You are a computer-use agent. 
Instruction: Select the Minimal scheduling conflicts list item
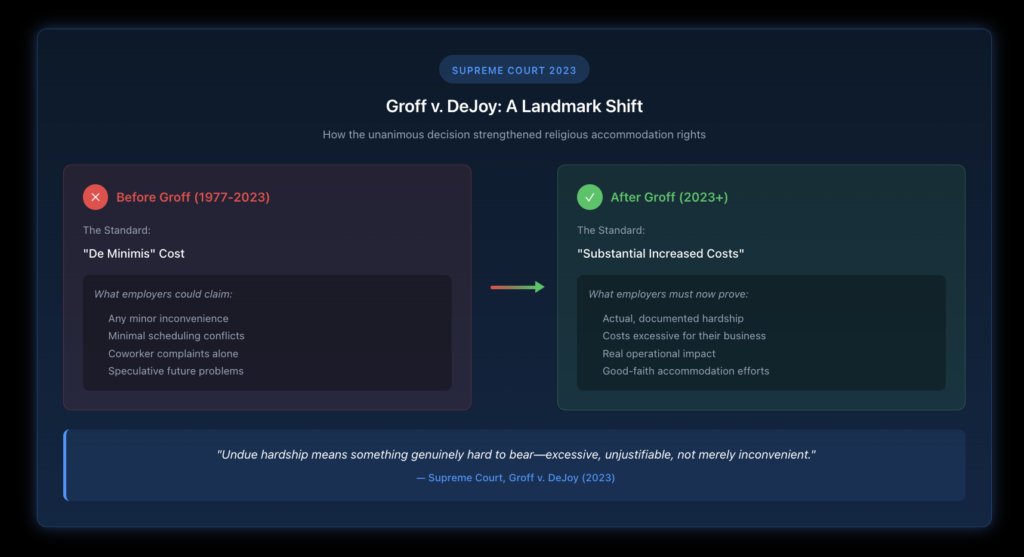[176, 336]
